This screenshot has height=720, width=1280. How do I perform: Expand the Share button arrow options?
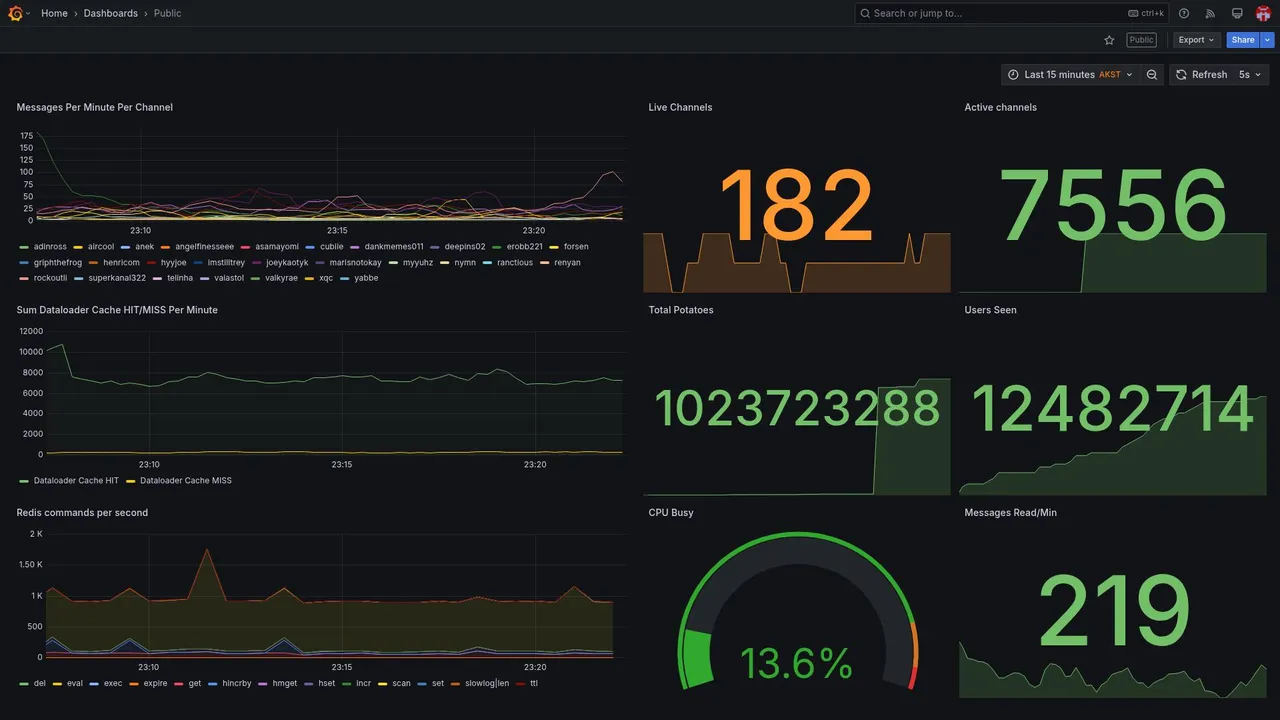click(x=1268, y=40)
